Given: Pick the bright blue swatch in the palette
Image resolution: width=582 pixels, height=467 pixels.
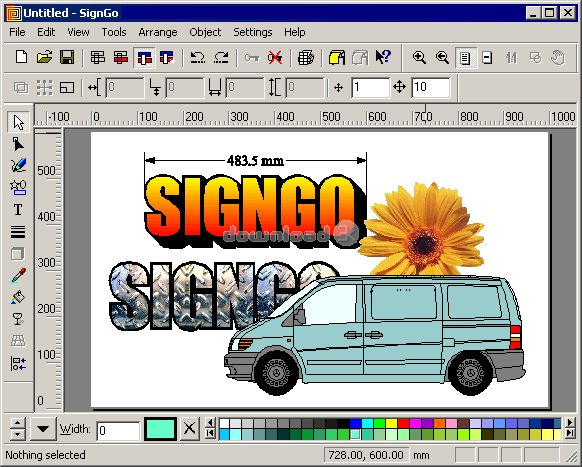Looking at the screenshot, I should tap(355, 423).
